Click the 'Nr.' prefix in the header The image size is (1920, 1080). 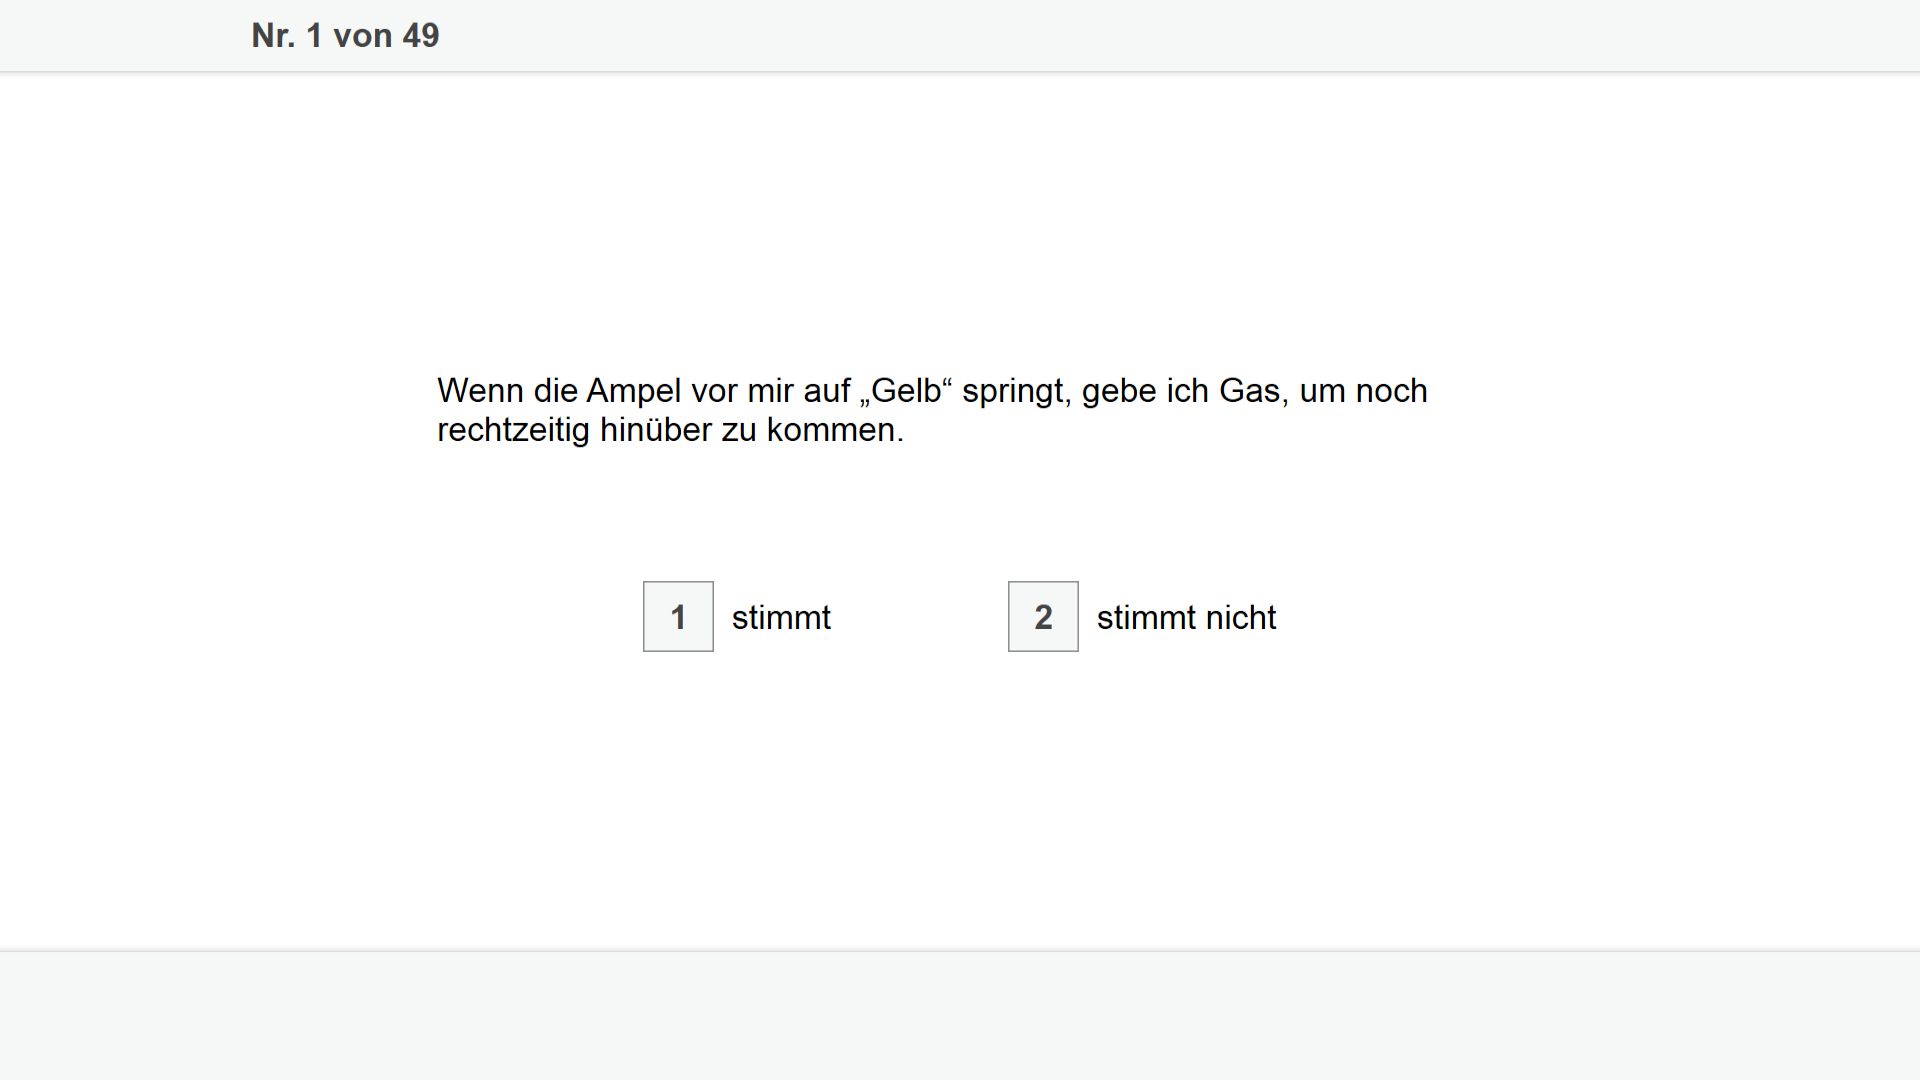pyautogui.click(x=273, y=36)
